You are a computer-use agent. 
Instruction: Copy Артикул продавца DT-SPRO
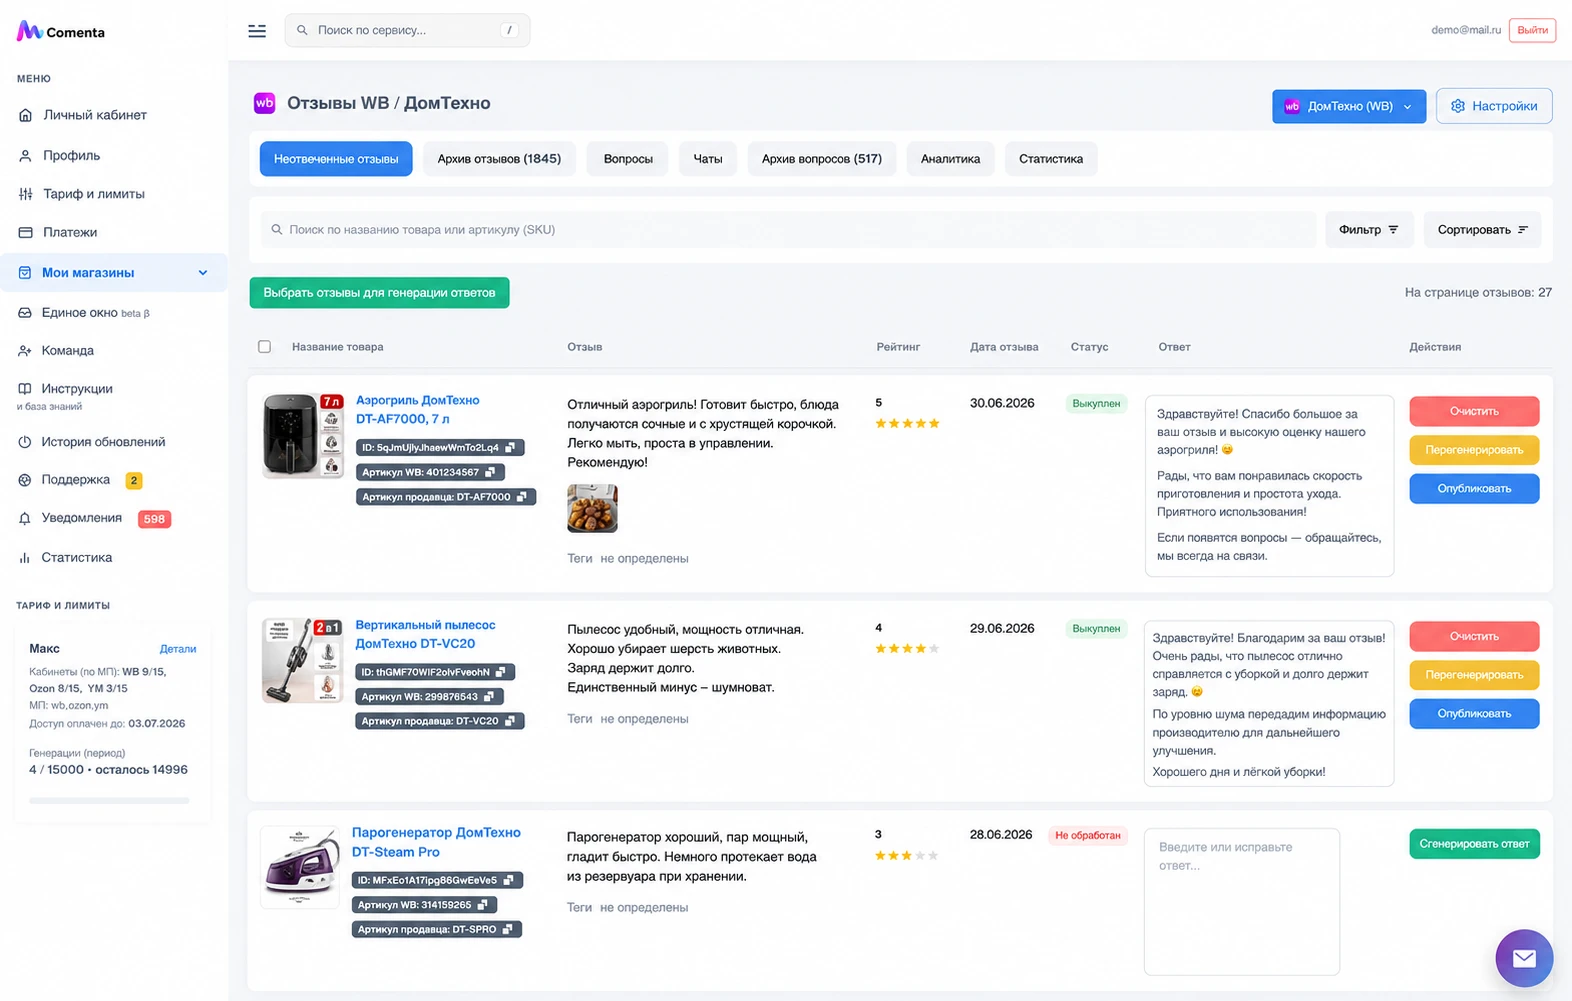pos(507,929)
